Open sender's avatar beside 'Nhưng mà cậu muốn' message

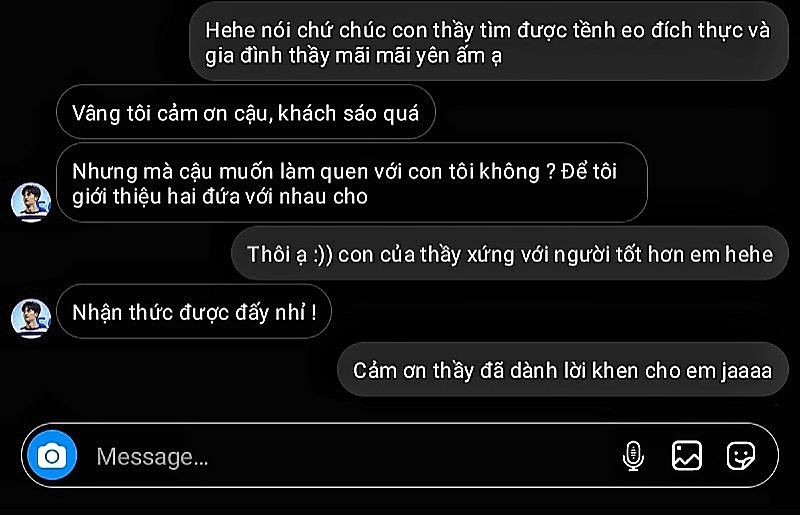click(x=31, y=202)
